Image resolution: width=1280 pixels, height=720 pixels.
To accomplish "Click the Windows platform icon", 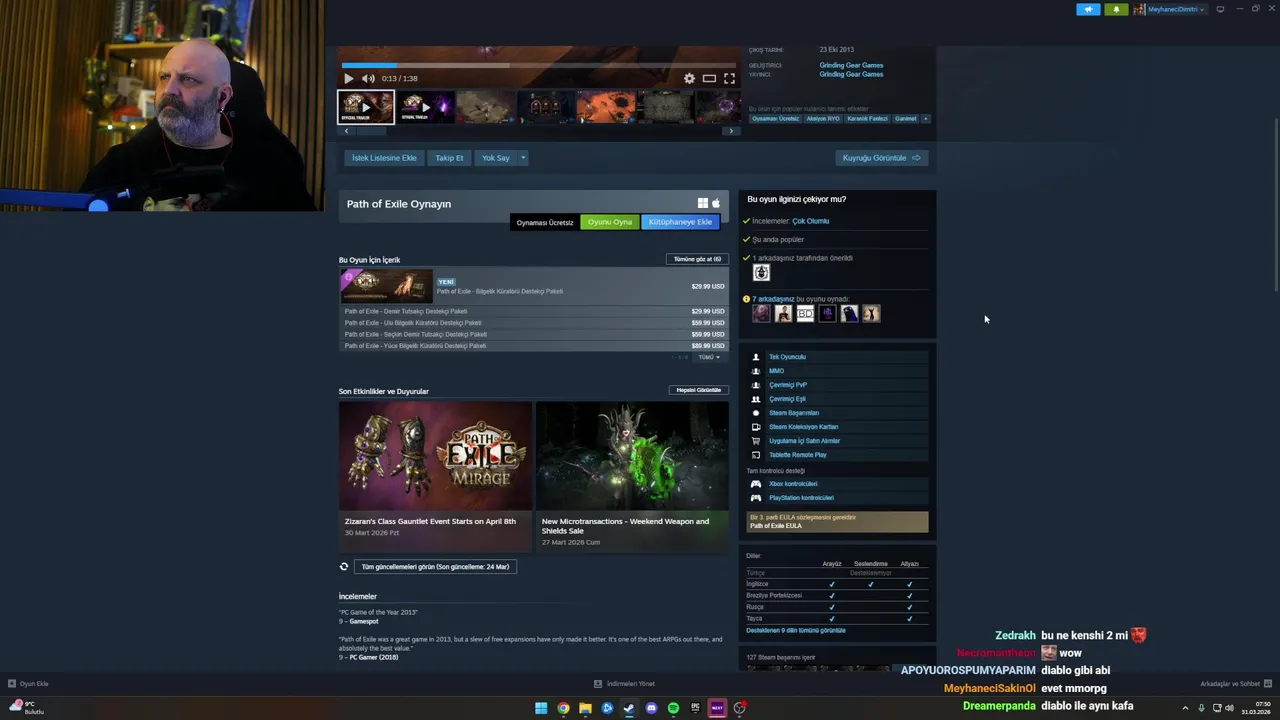I will tap(703, 203).
